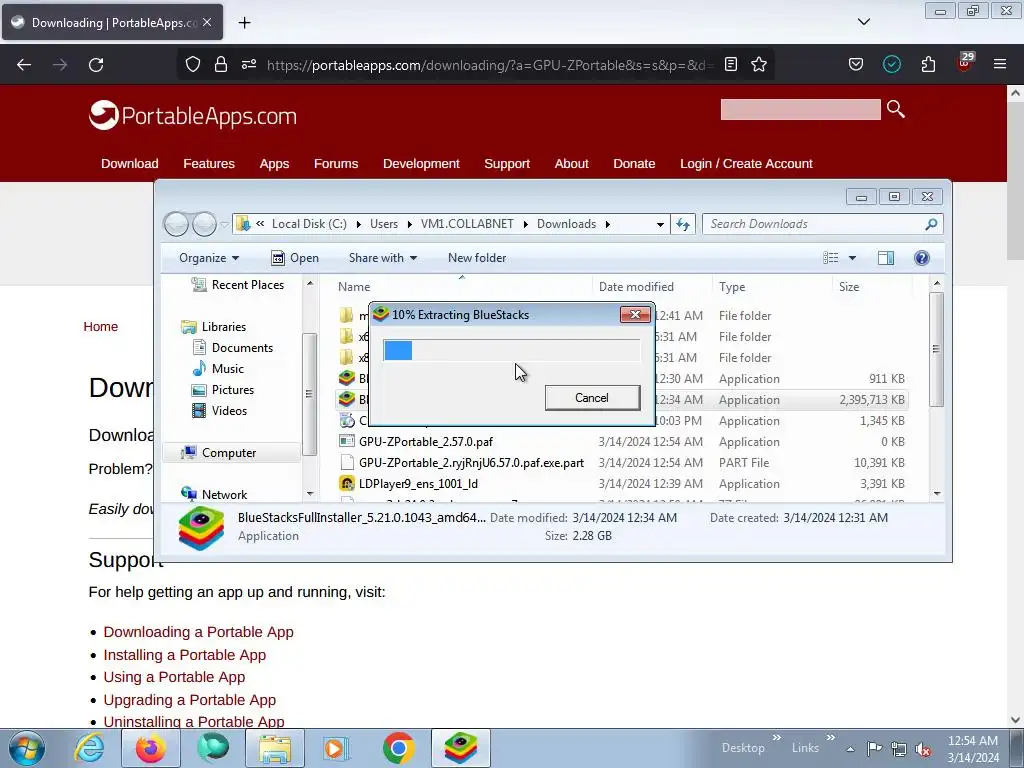Screen dimensions: 1024x768
Task: Click Home breadcrumb link on webpage
Action: click(x=101, y=327)
